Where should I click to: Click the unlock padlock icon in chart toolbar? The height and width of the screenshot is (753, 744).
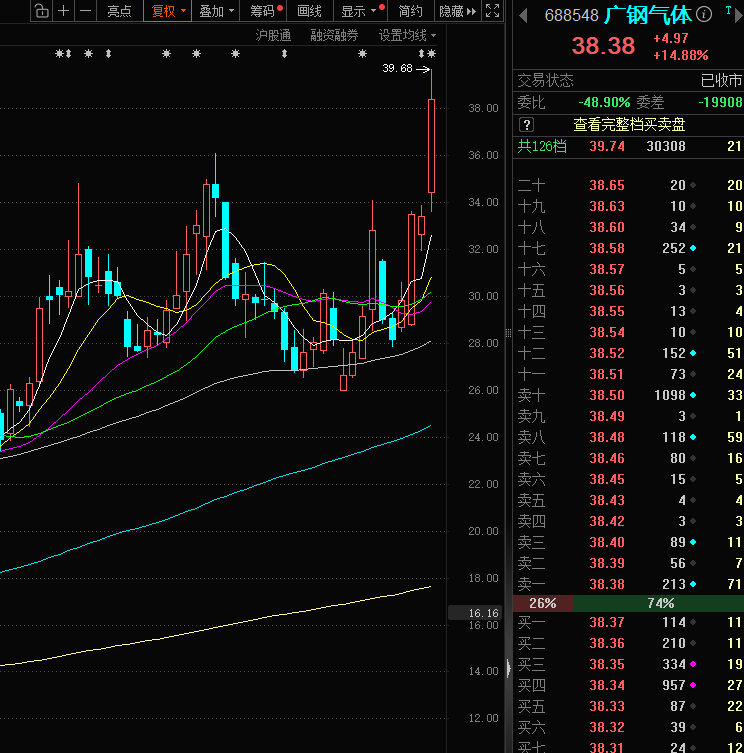(x=41, y=11)
